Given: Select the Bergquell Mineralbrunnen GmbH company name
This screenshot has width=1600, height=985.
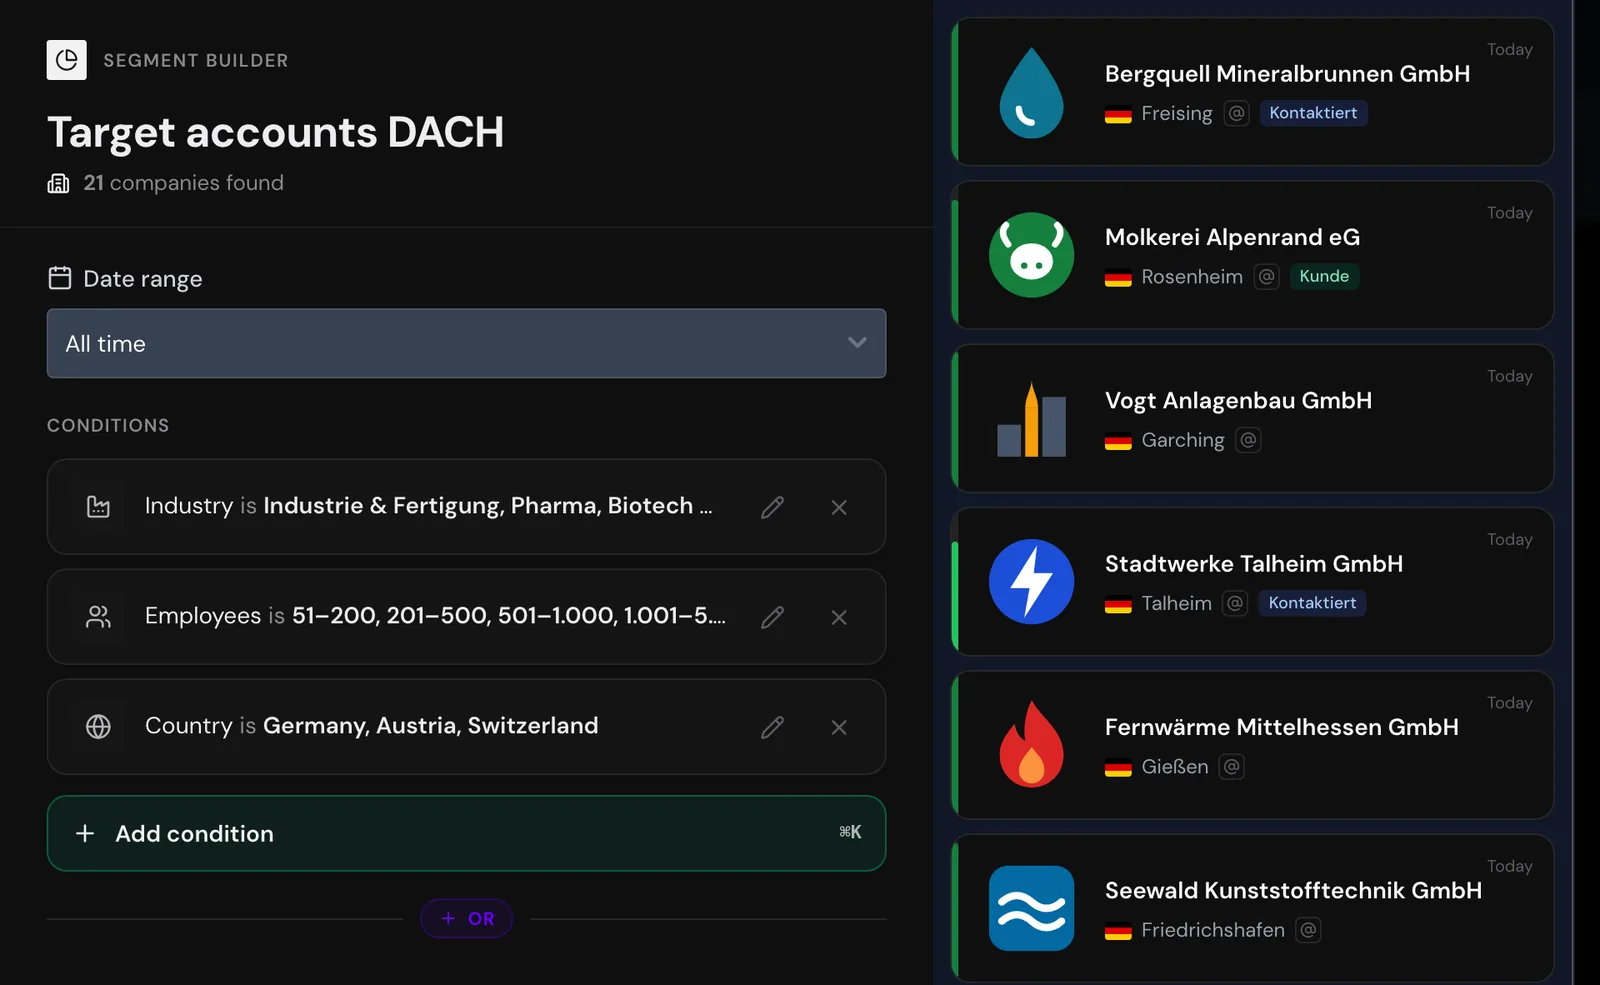Looking at the screenshot, I should coord(1287,74).
